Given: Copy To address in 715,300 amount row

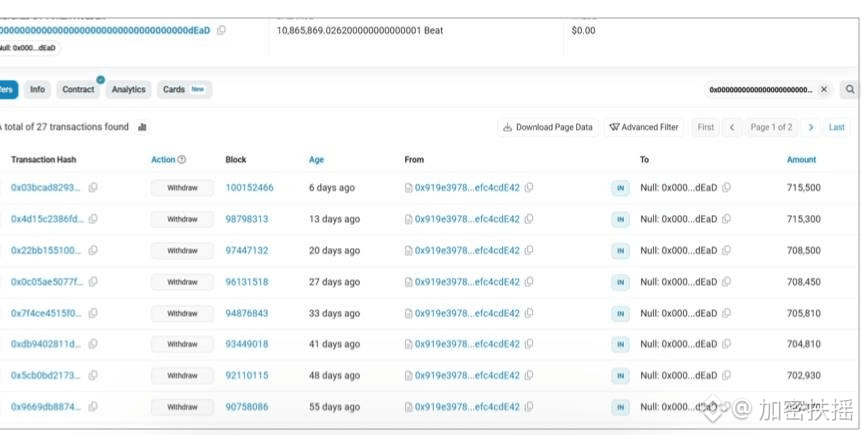Looking at the screenshot, I should click(x=726, y=219).
